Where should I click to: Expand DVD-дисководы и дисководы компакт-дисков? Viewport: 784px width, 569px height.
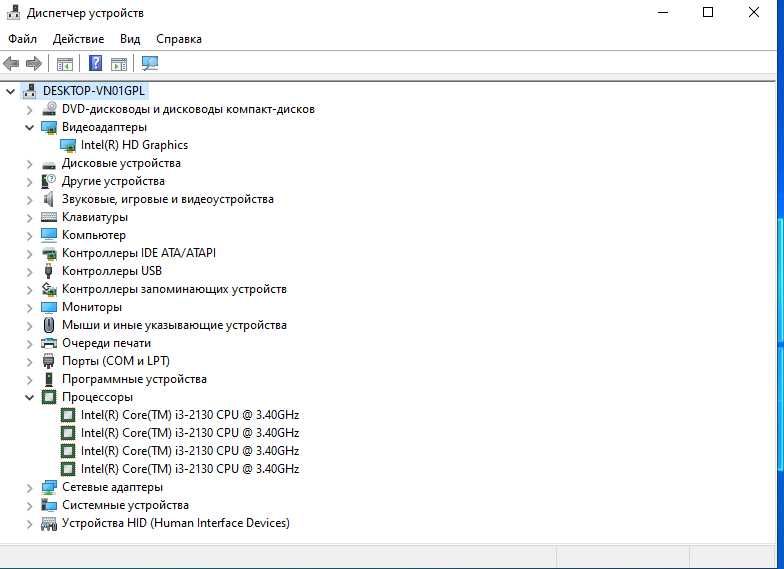[x=30, y=110]
